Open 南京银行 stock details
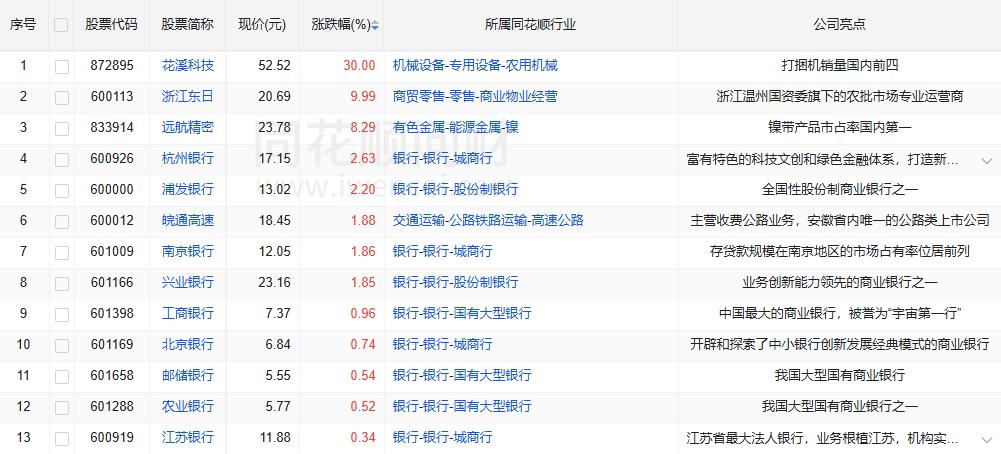1001x454 pixels. point(188,252)
